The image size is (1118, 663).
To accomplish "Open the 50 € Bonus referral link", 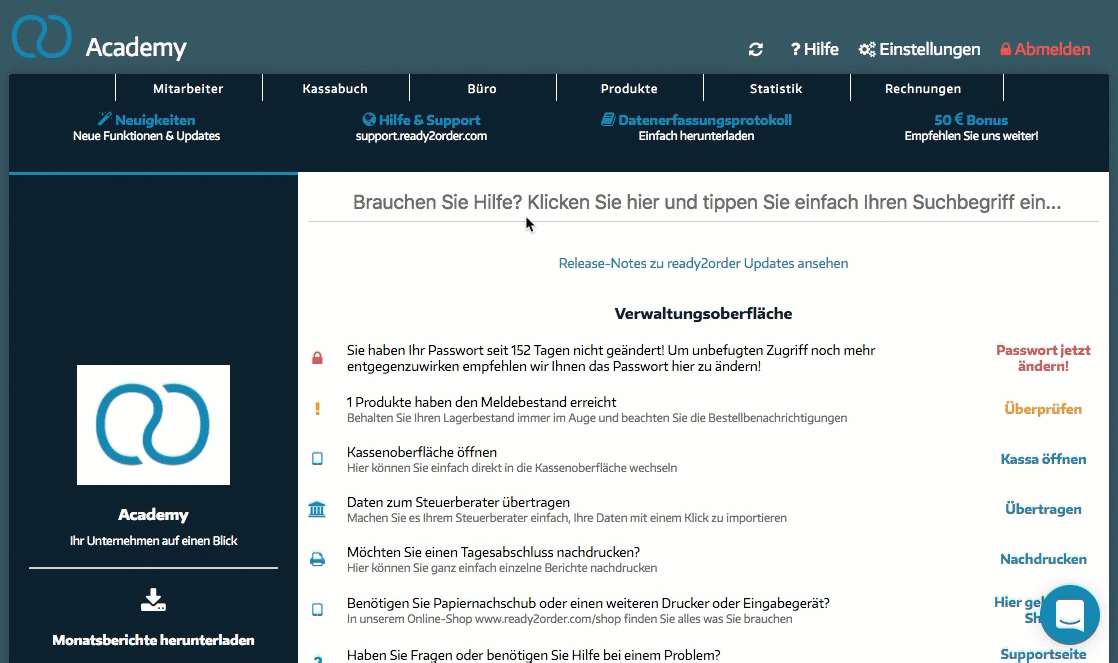I will click(971, 128).
